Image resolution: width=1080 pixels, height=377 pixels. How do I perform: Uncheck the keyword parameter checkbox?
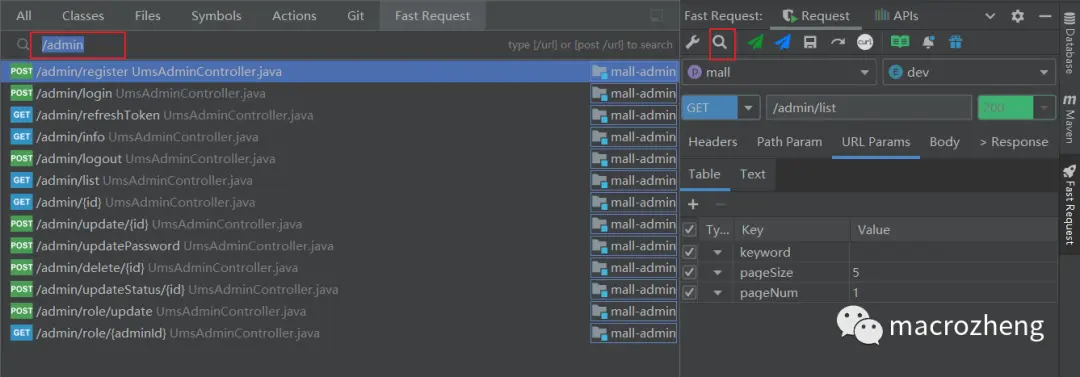point(689,252)
